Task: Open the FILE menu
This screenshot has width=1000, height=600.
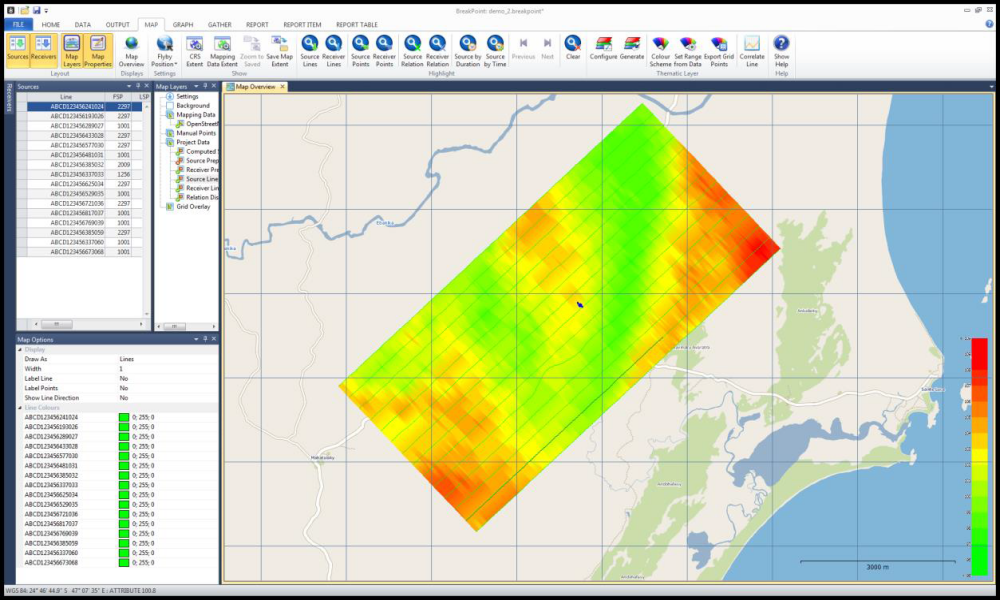Action: pos(17,23)
